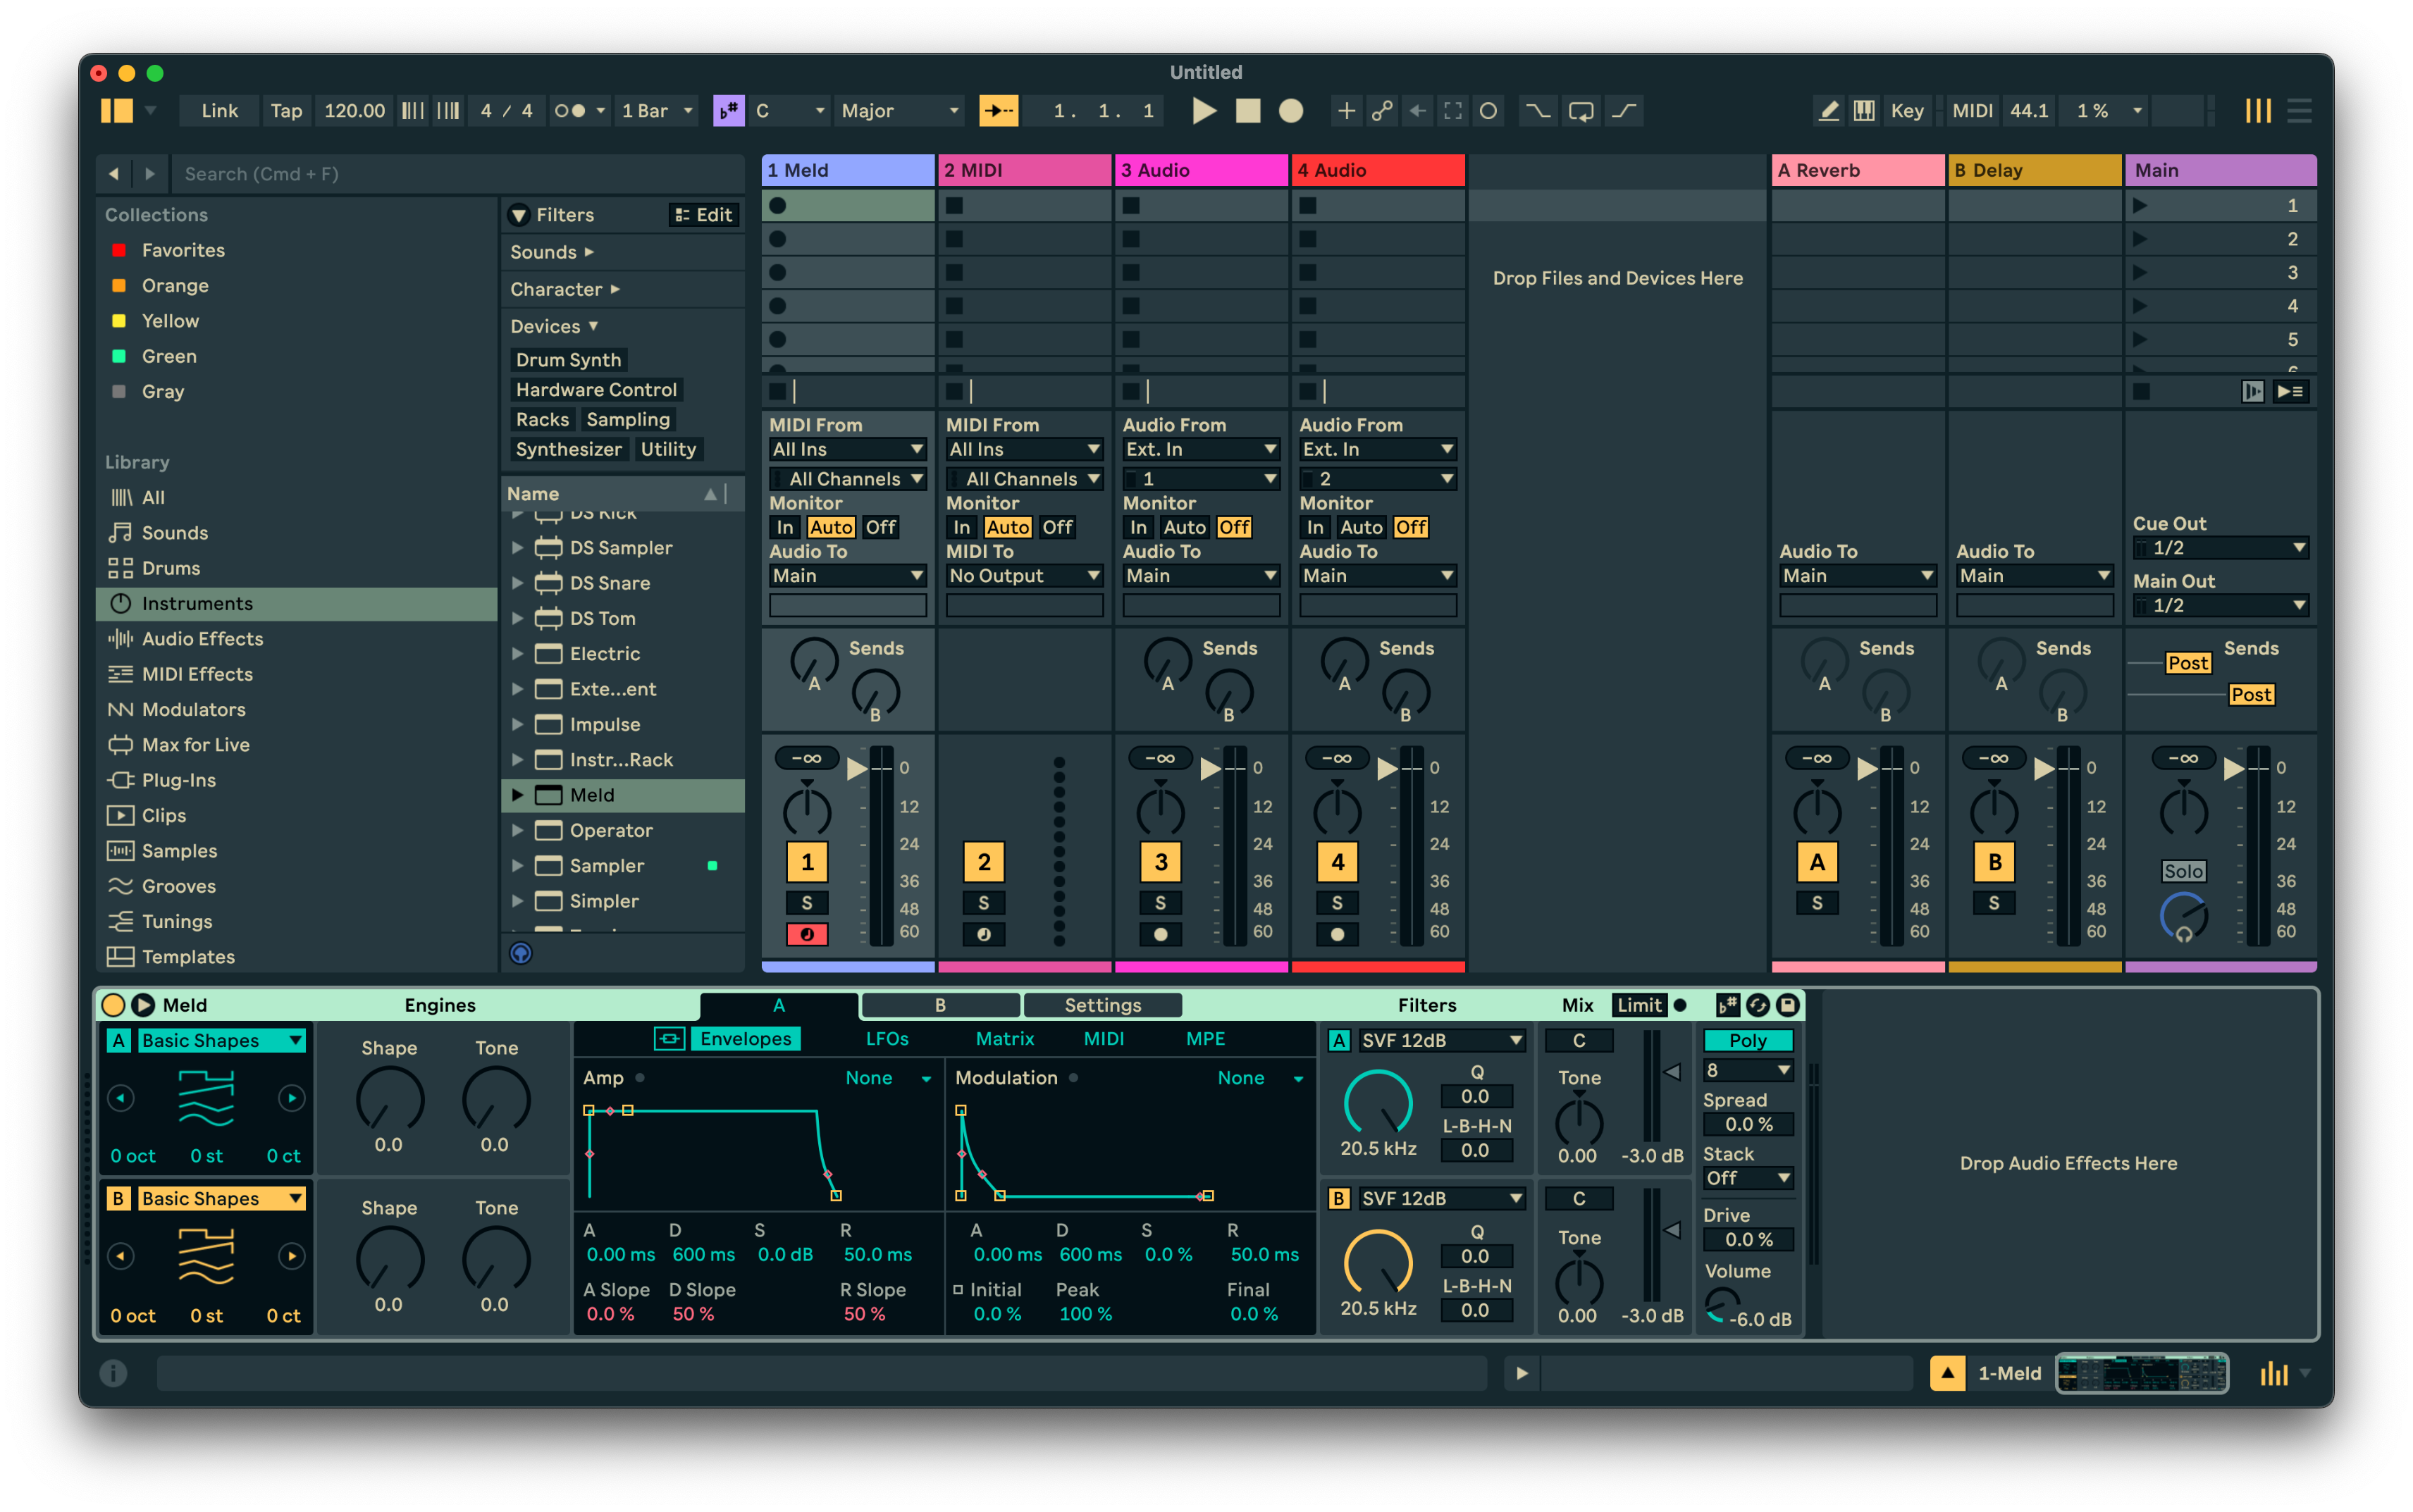Toggle the metronome icon
Viewport: 2413px width, 1512px height.
(x=570, y=111)
